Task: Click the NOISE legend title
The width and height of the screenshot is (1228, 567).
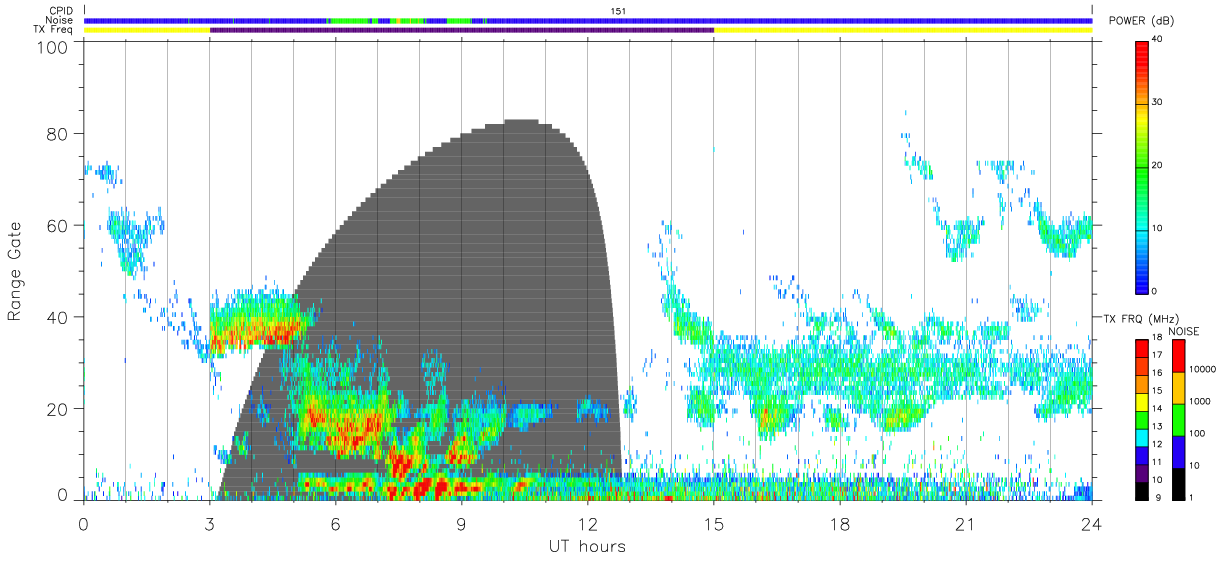Action: [1183, 332]
